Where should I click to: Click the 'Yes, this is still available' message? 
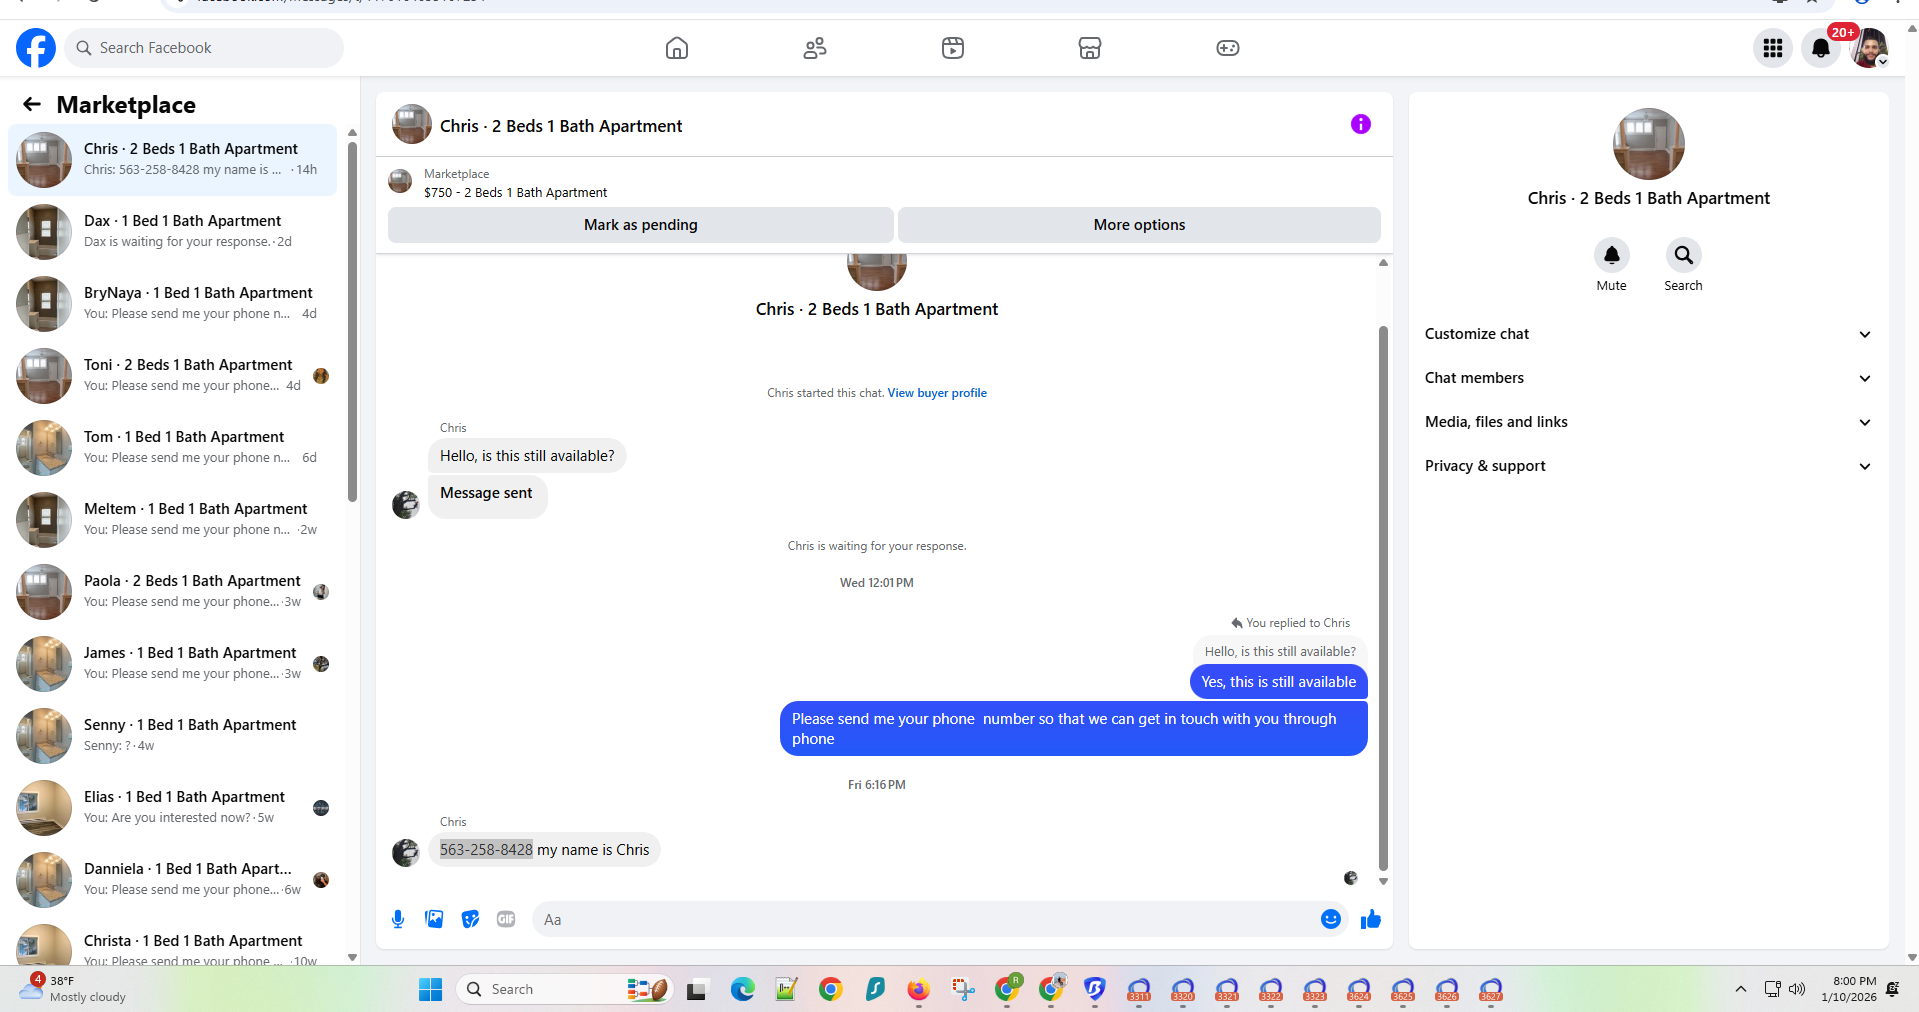[1278, 682]
